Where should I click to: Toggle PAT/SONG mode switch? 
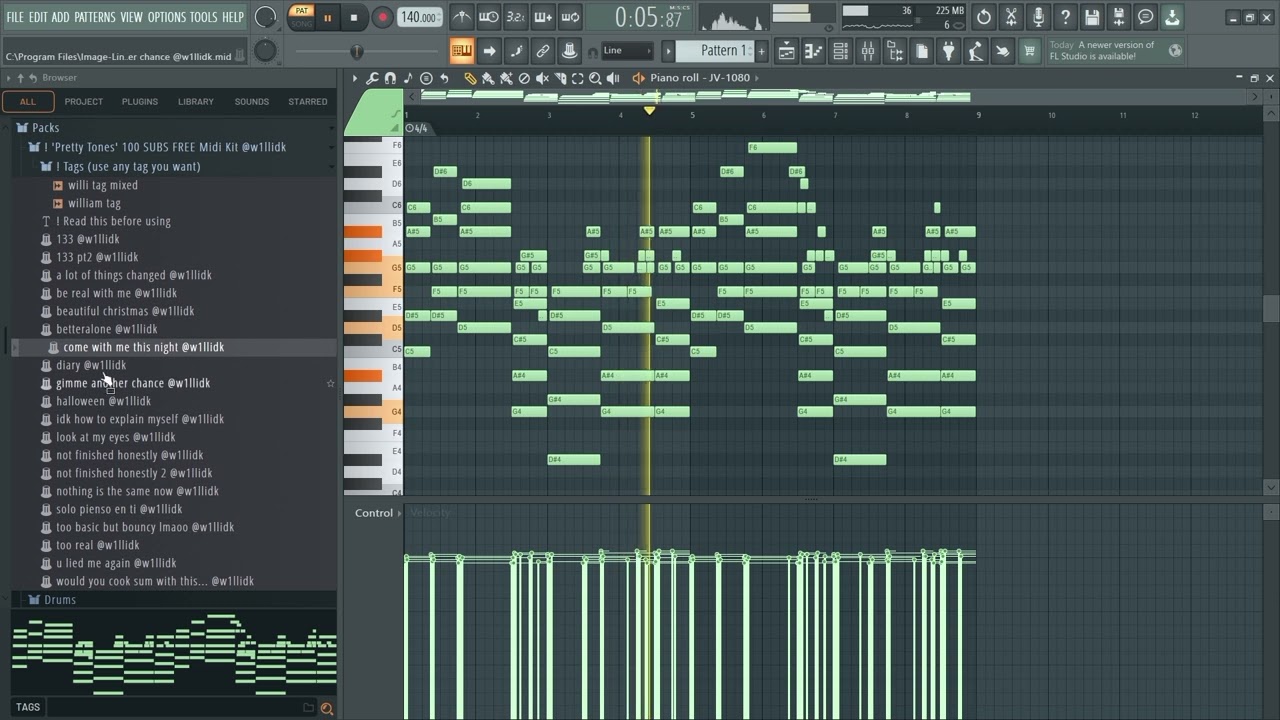301,17
